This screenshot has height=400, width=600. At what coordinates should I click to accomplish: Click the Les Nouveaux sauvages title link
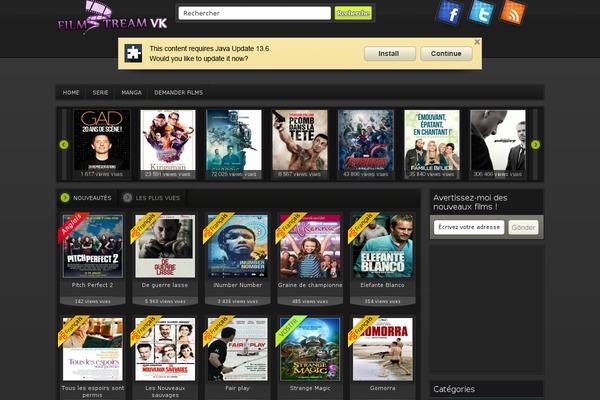point(165,391)
